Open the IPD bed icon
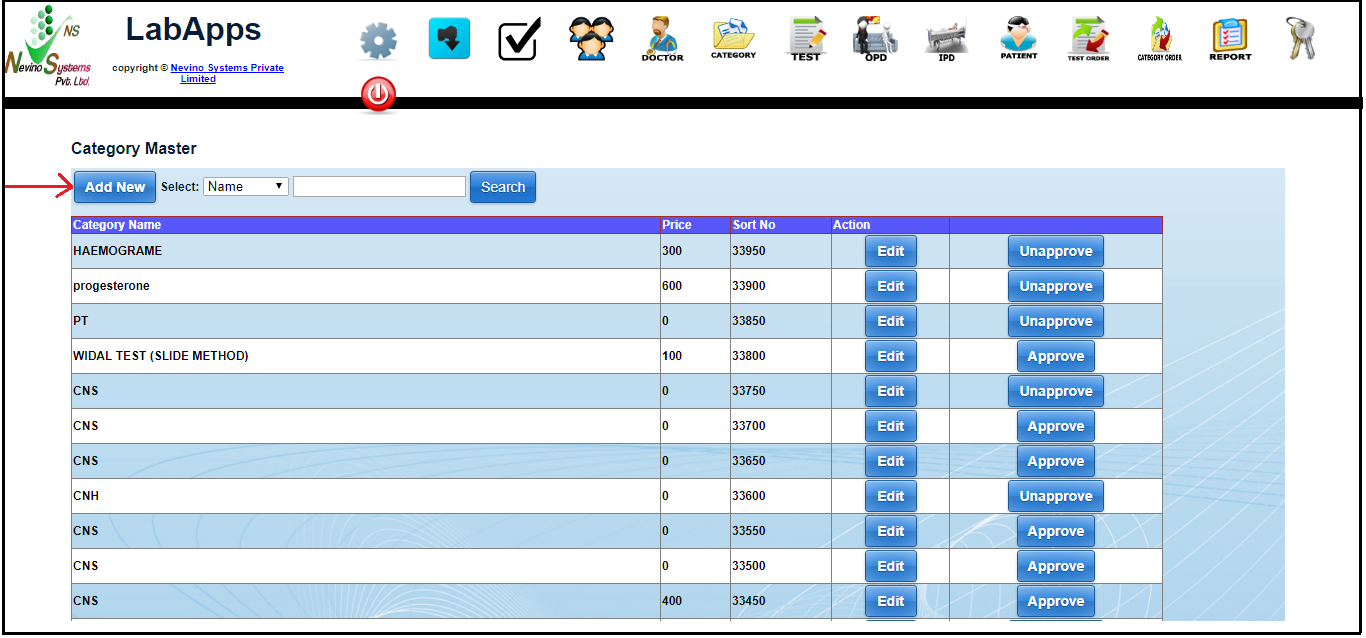The height and width of the screenshot is (638, 1366). point(946,40)
